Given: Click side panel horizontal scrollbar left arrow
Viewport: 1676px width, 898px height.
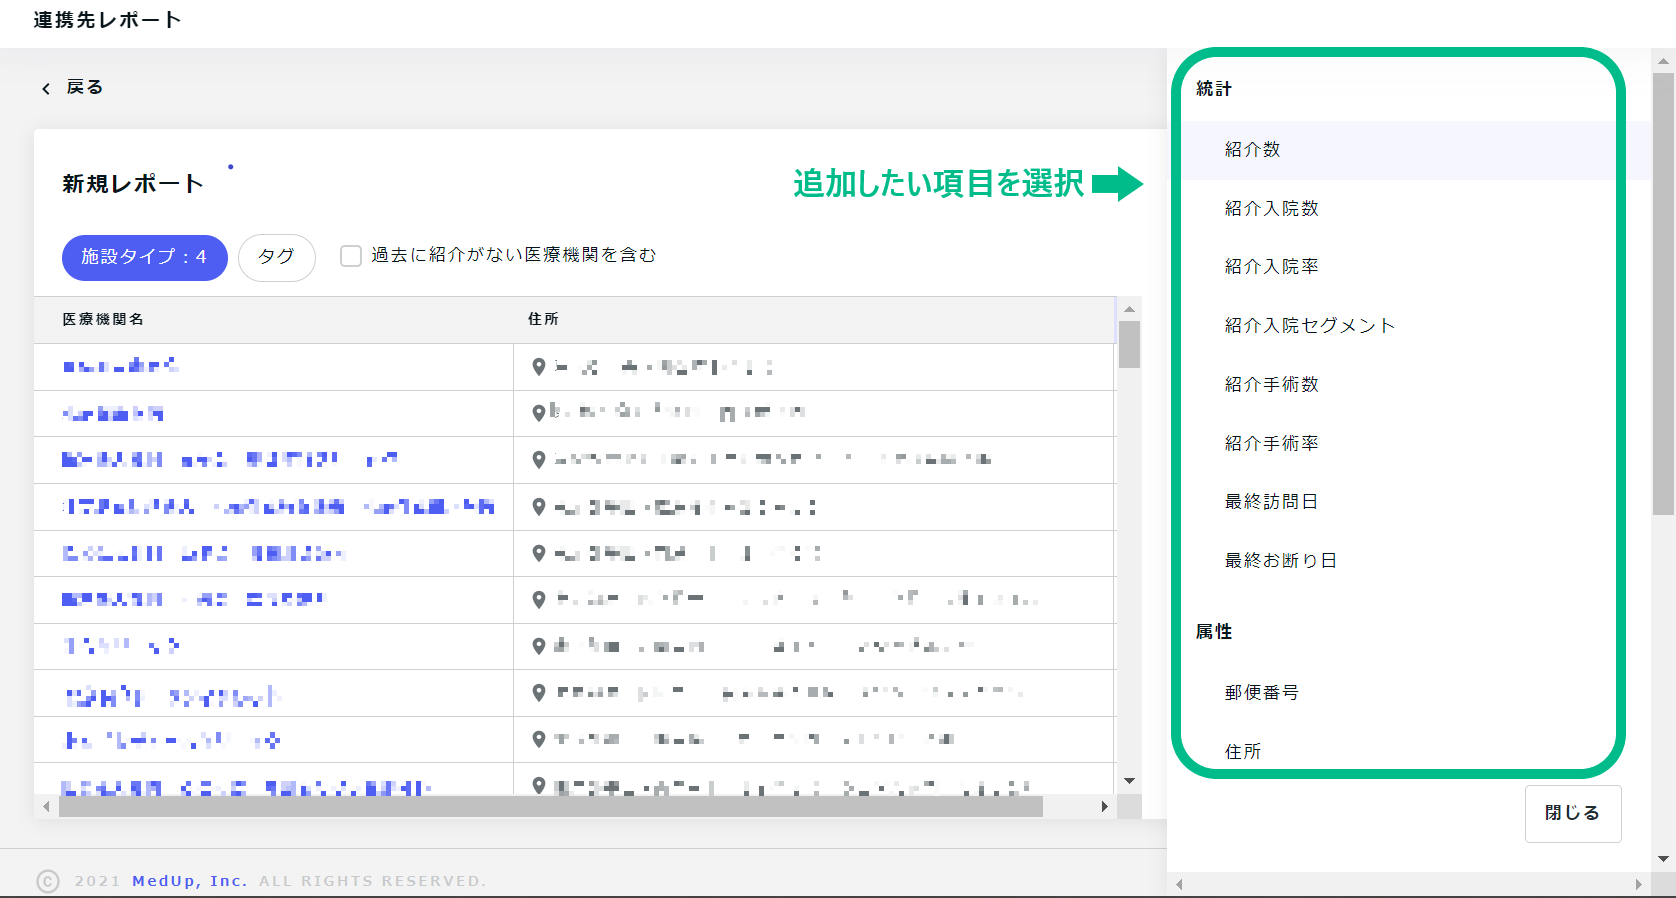Looking at the screenshot, I should (1179, 884).
